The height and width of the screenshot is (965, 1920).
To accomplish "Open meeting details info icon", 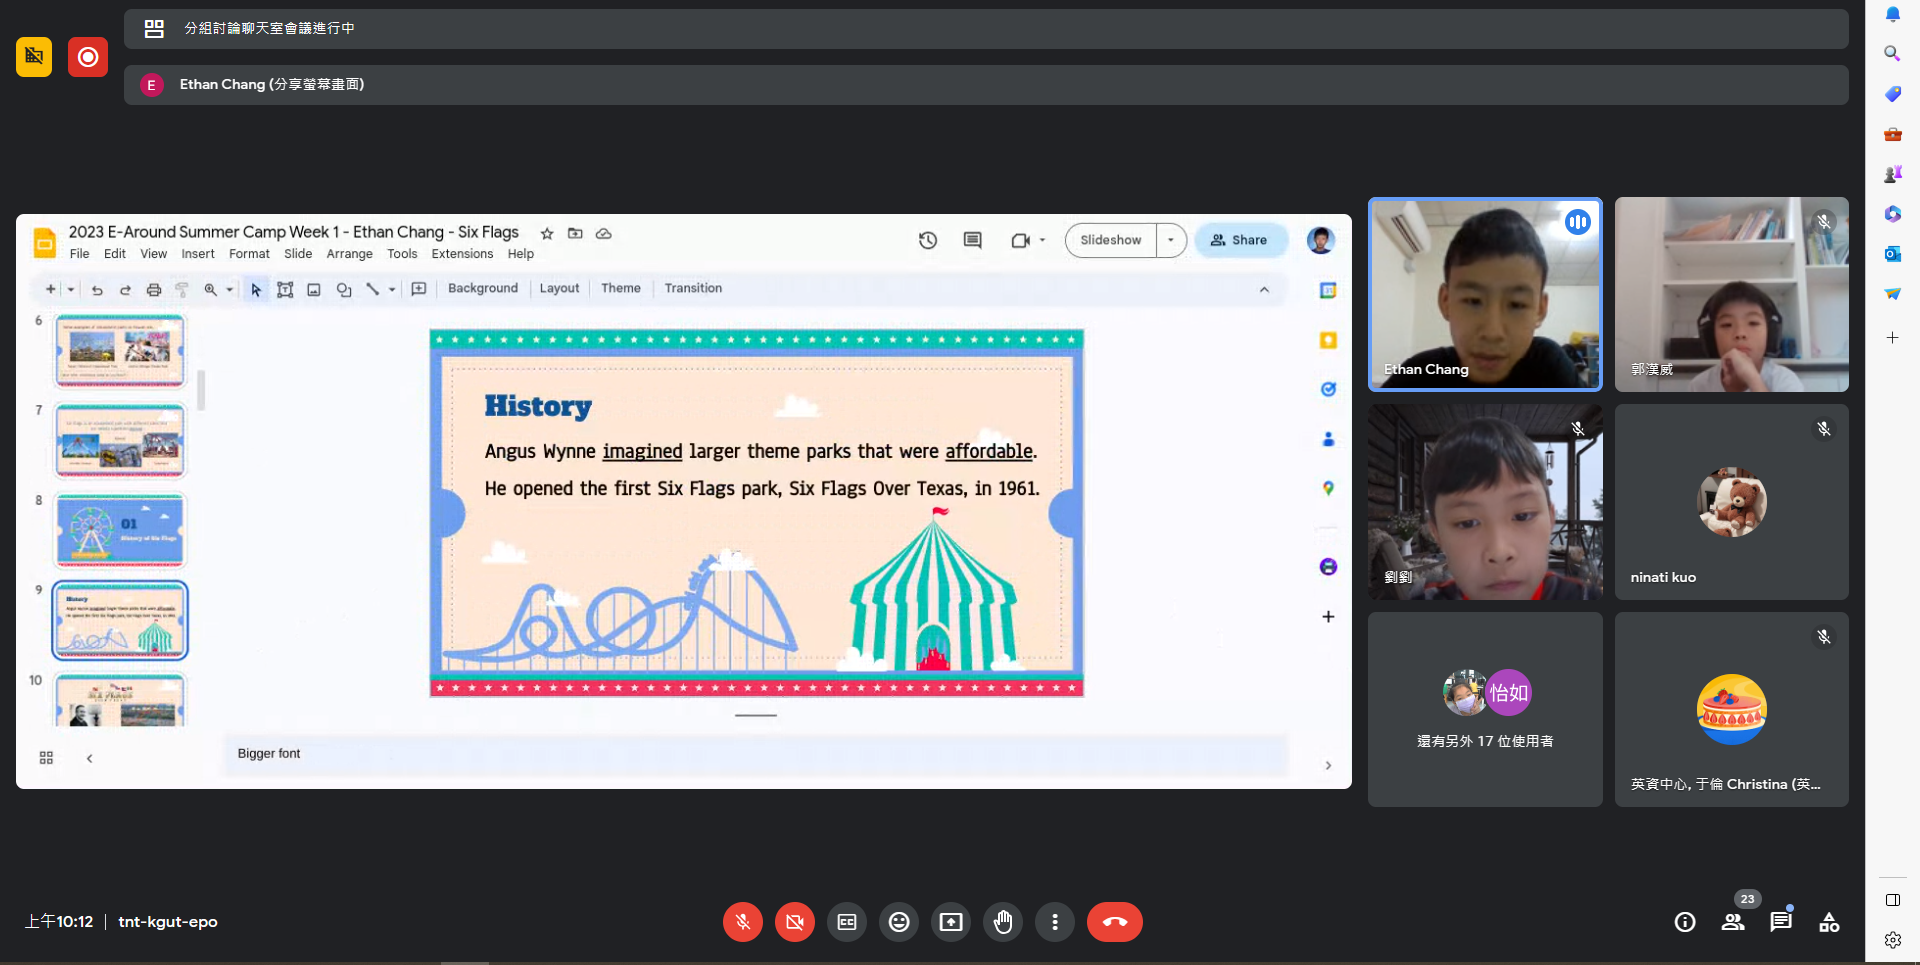I will [1685, 922].
